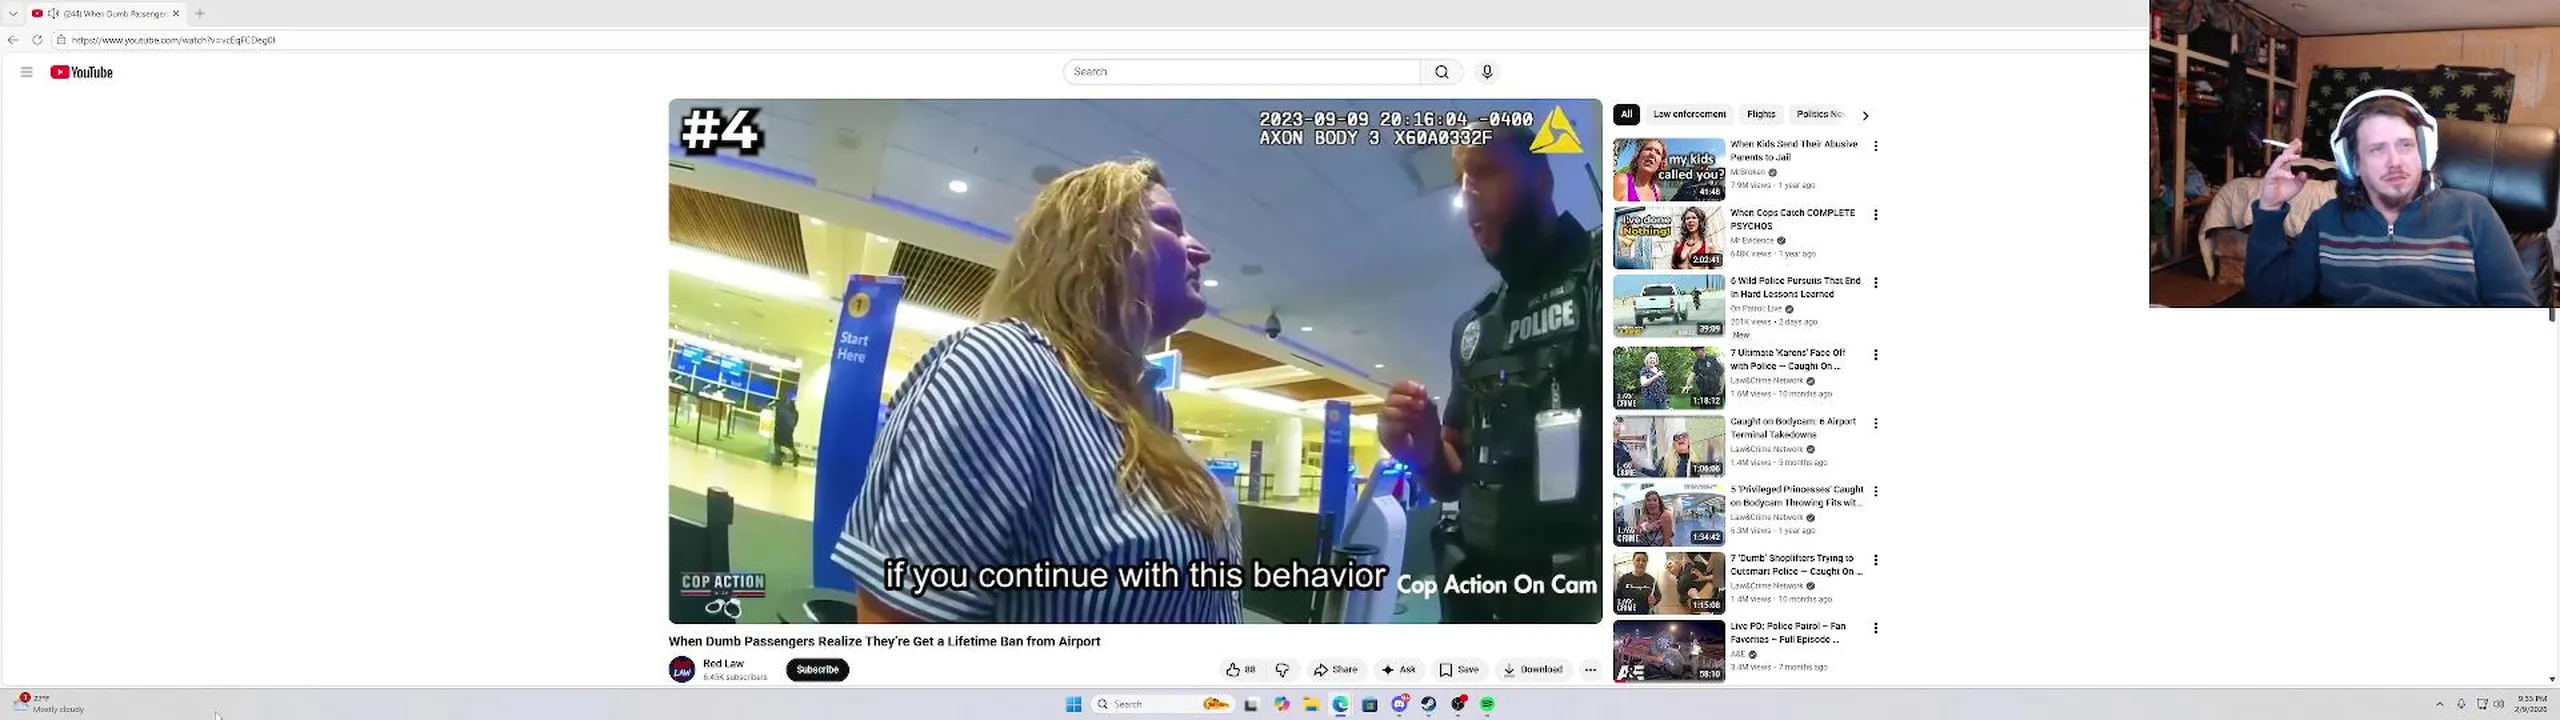This screenshot has height=720, width=2560.
Task: Open the 'I've done Nothing!' video thumbnail
Action: [x=1669, y=238]
